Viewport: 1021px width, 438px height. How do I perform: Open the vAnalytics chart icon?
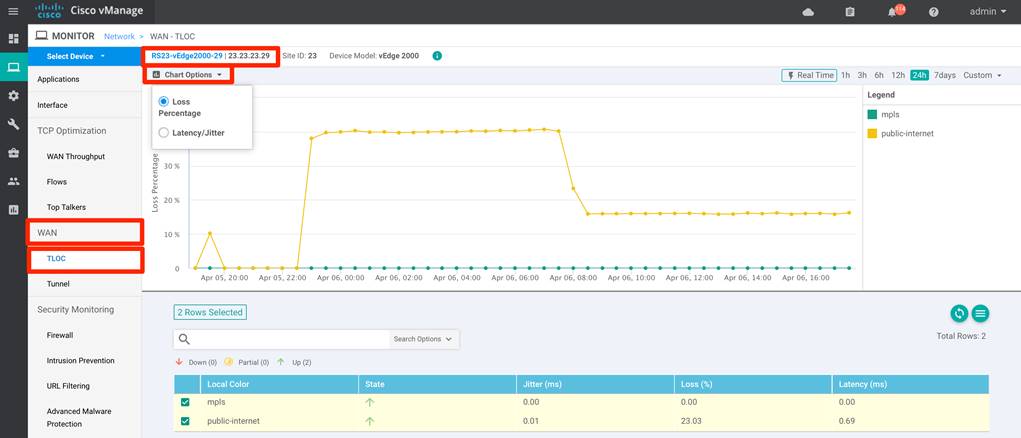(13, 210)
